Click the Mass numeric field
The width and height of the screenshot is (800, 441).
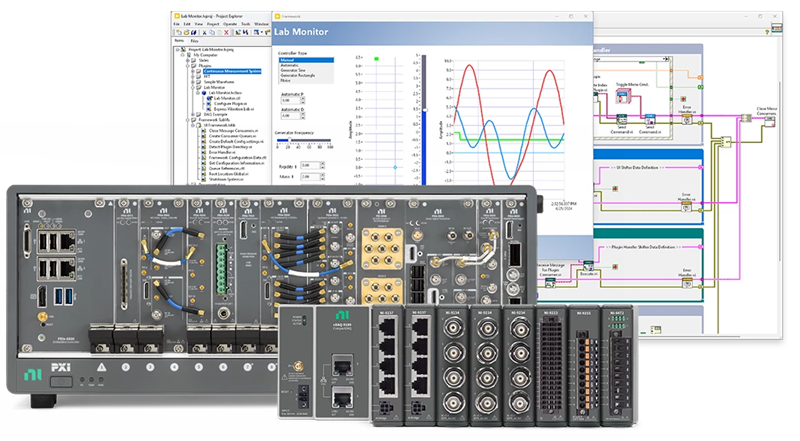310,177
